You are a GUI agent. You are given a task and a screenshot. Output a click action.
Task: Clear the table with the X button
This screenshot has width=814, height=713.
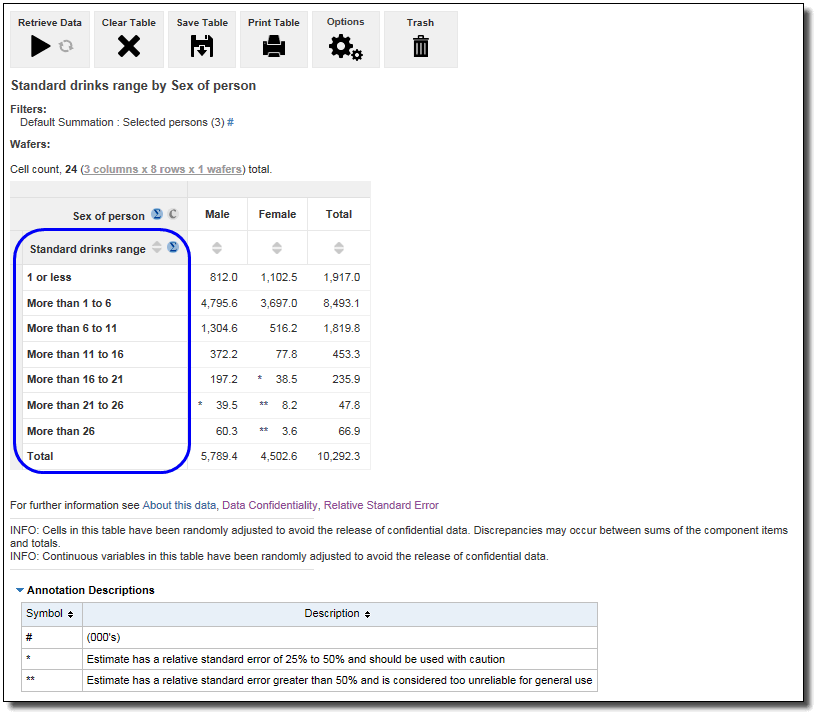point(128,46)
